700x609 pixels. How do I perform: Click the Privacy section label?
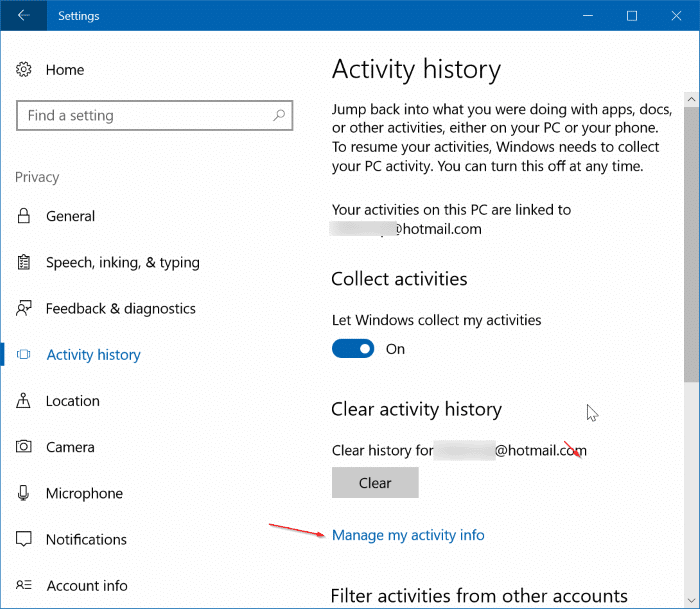point(37,177)
